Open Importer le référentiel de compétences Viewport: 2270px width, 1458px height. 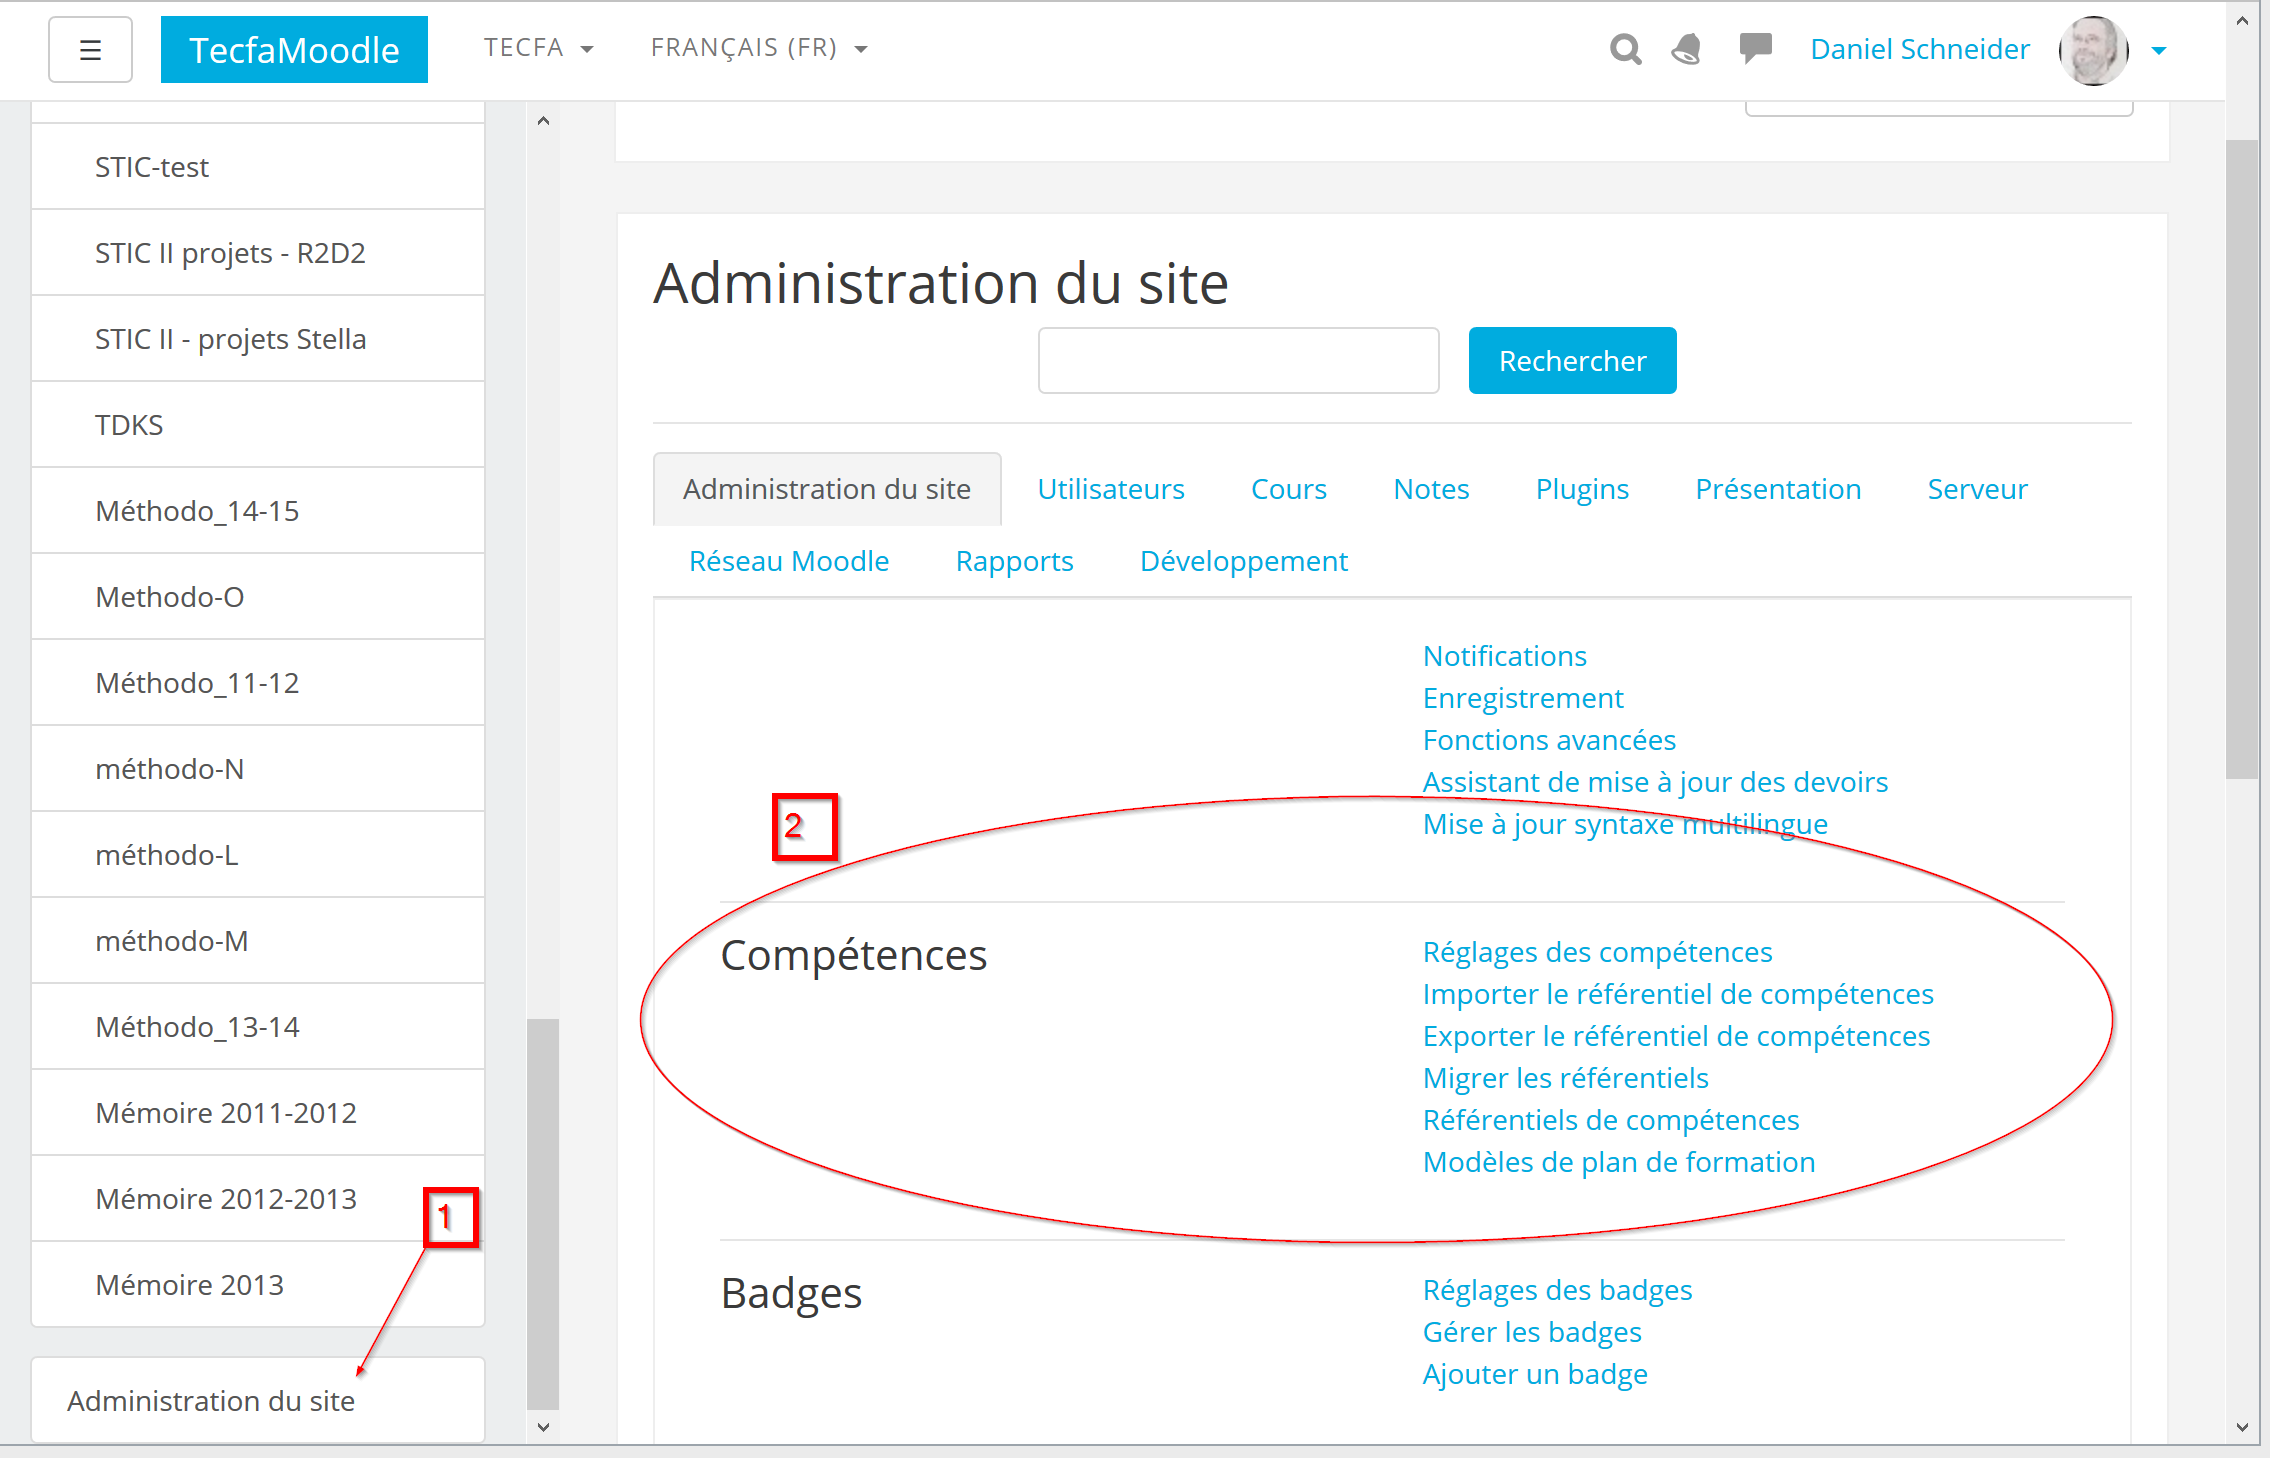[1678, 994]
